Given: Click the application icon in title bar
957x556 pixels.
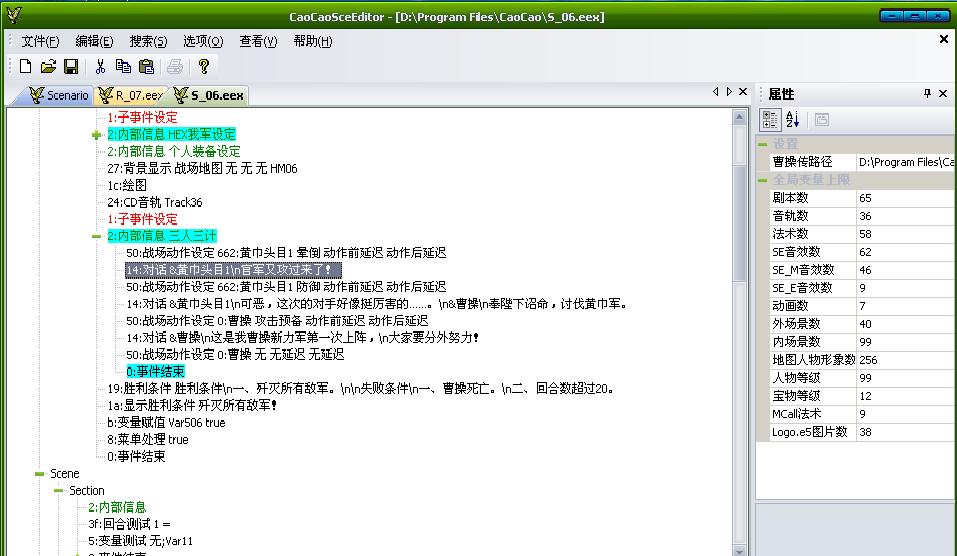Looking at the screenshot, I should click(x=13, y=15).
